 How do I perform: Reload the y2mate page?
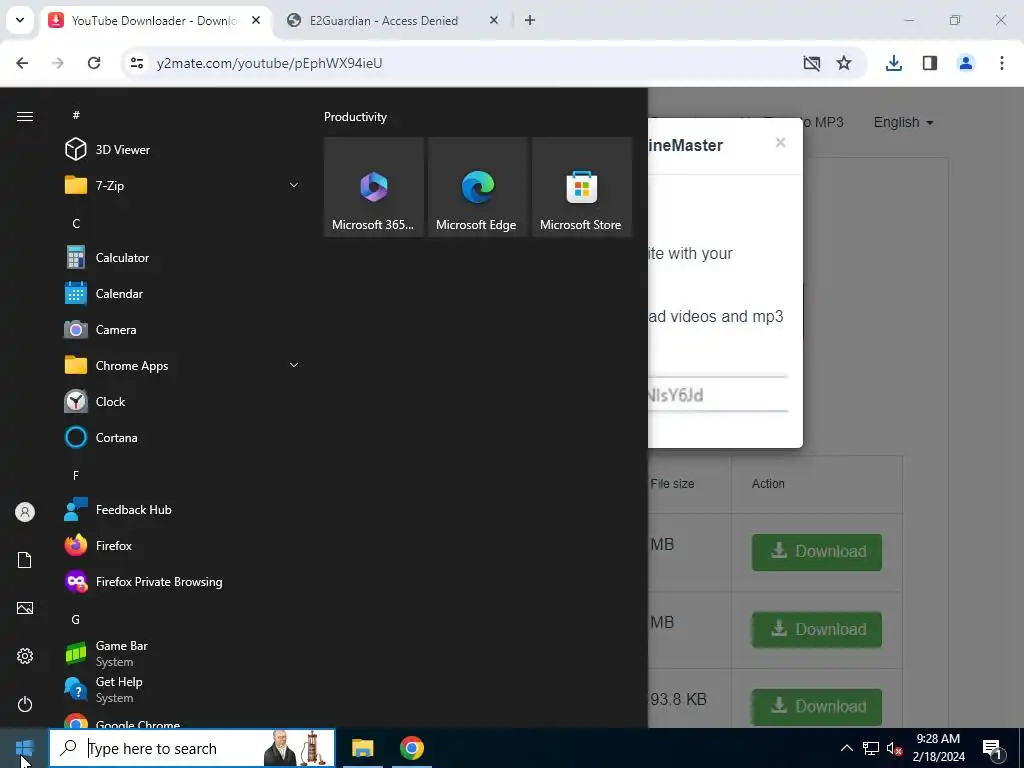tap(94, 63)
